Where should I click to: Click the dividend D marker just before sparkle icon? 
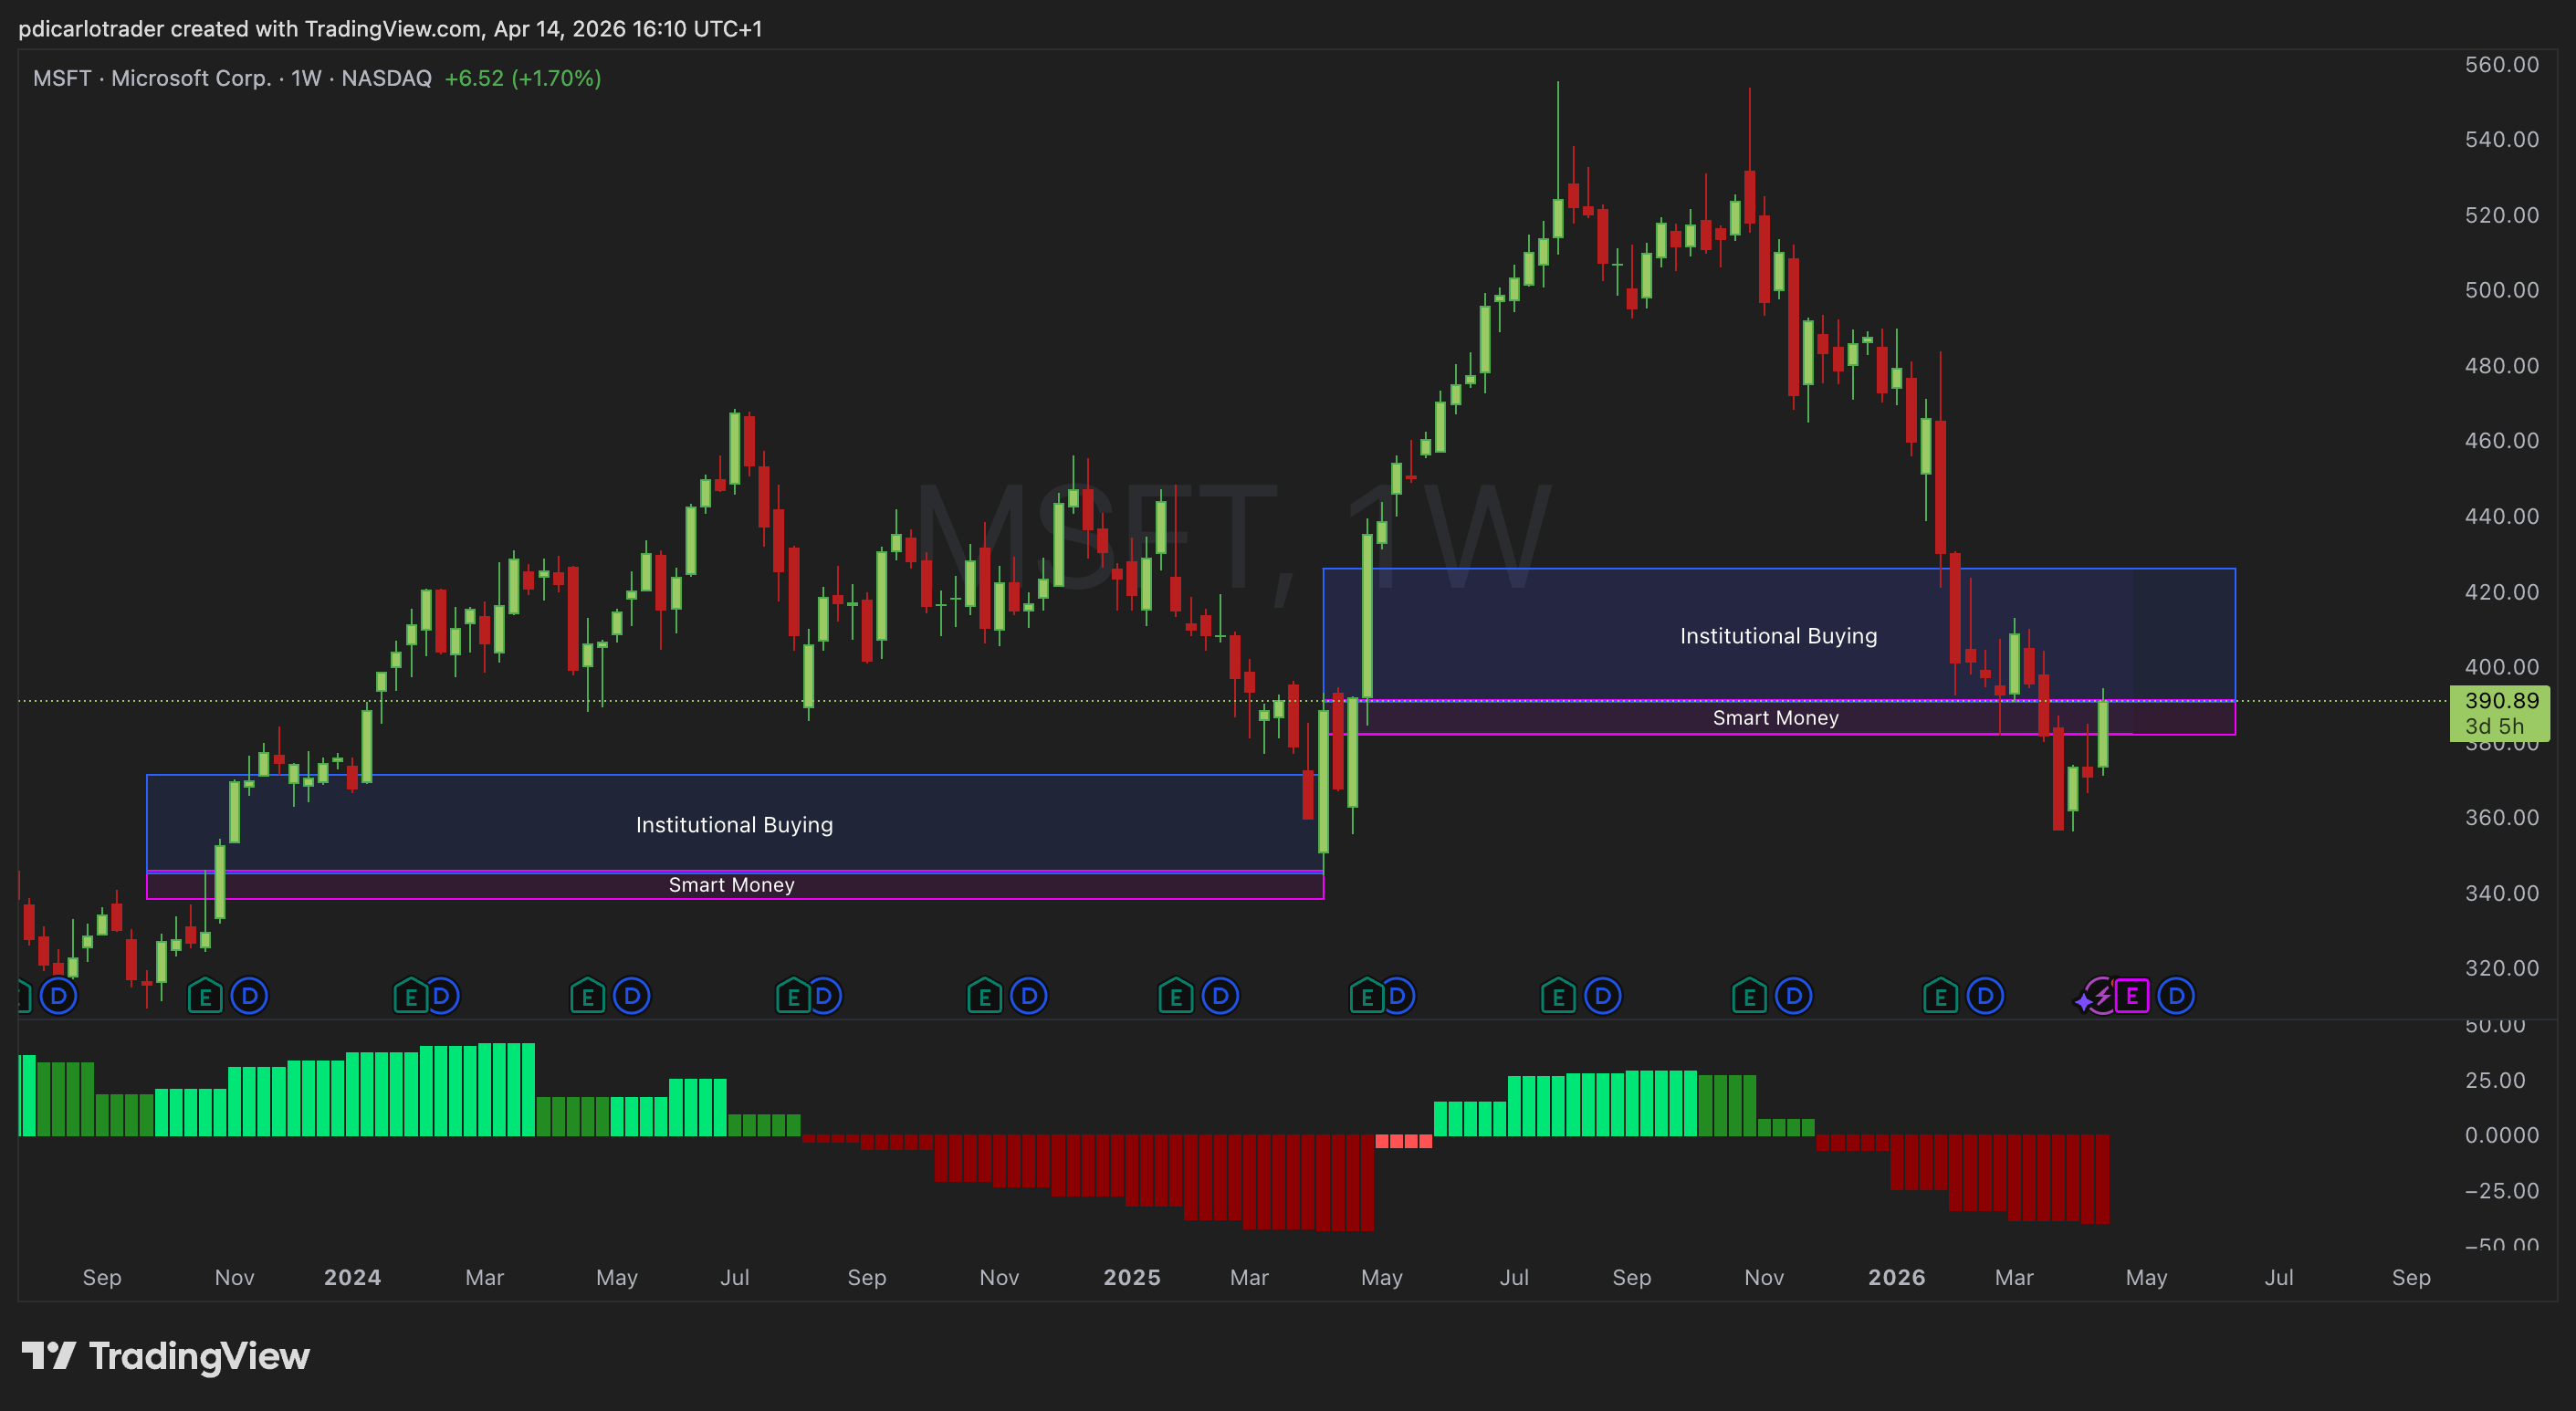(x=1985, y=996)
